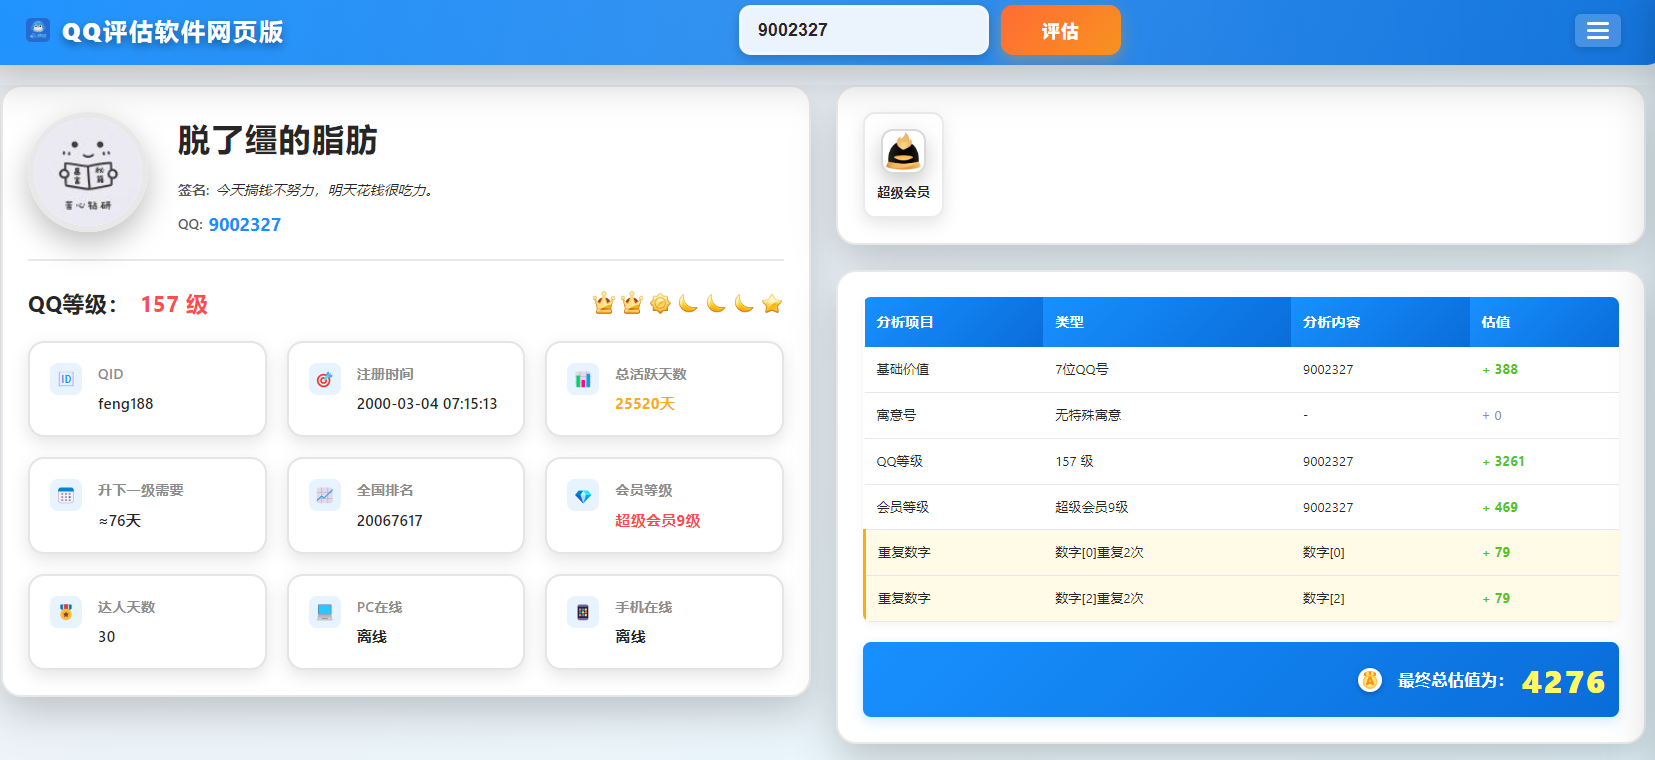The width and height of the screenshot is (1655, 760).
Task: Click the 注册时间 target icon
Action: [324, 379]
